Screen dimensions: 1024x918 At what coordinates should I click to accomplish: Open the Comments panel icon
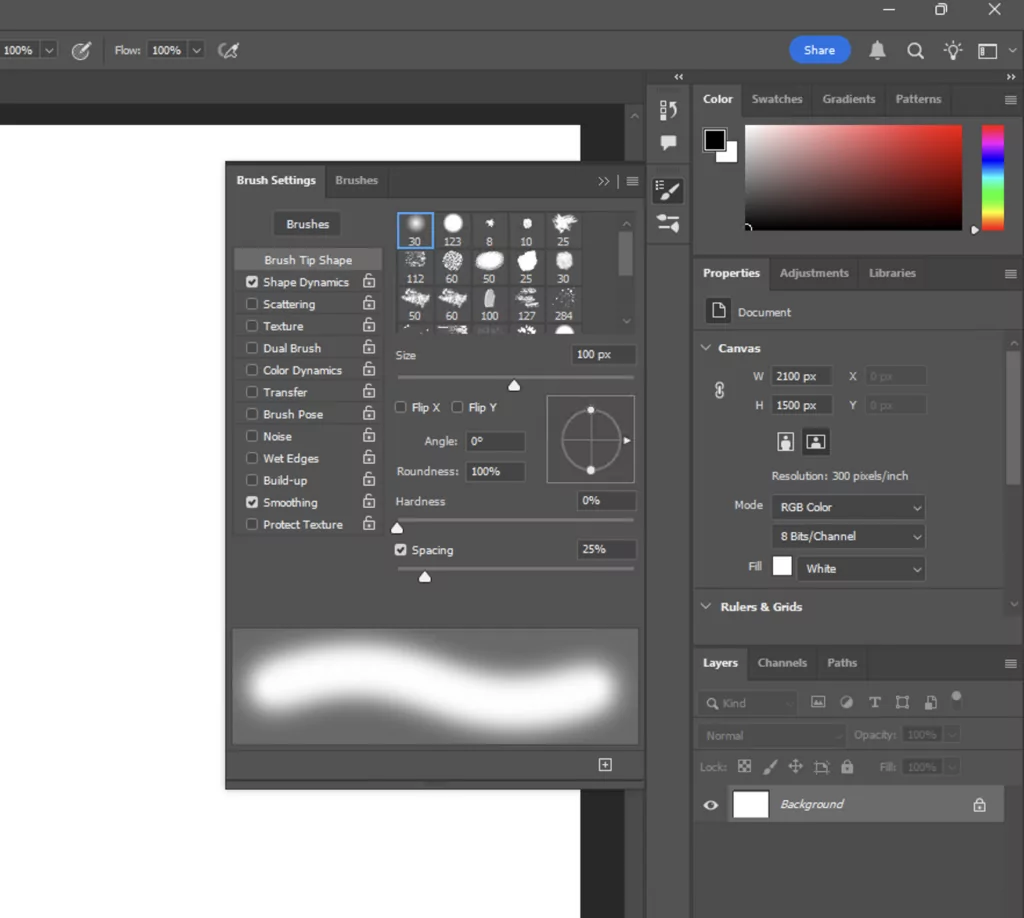(x=668, y=143)
